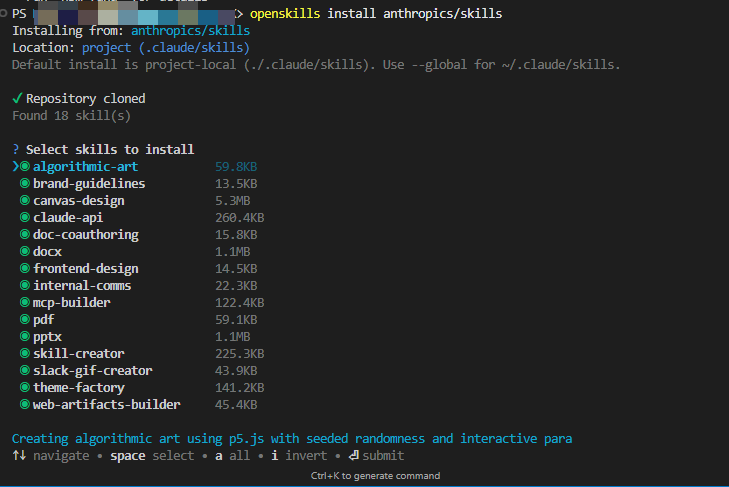Viewport: 729px width, 487px height.
Task: Click the skill-creator skill name
Action: click(x=79, y=354)
